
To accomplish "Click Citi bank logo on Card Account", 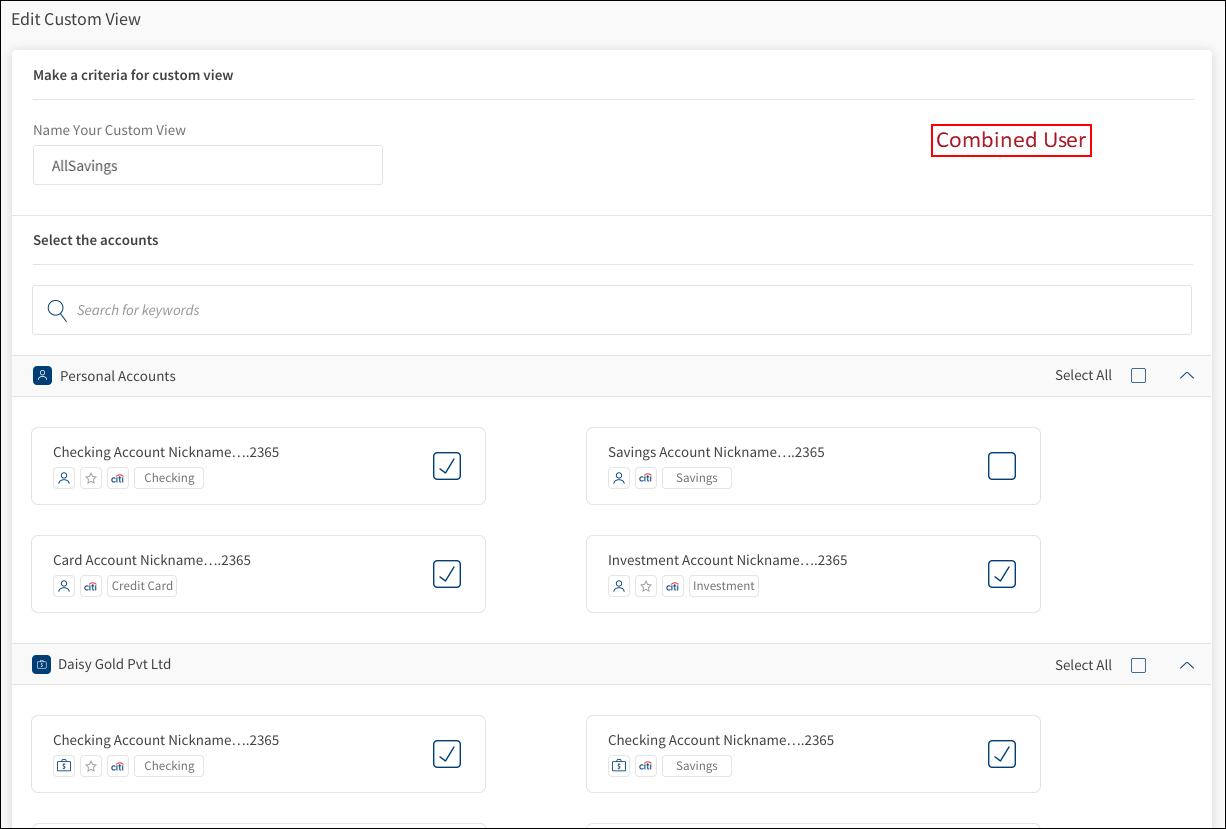I will pyautogui.click(x=91, y=586).
